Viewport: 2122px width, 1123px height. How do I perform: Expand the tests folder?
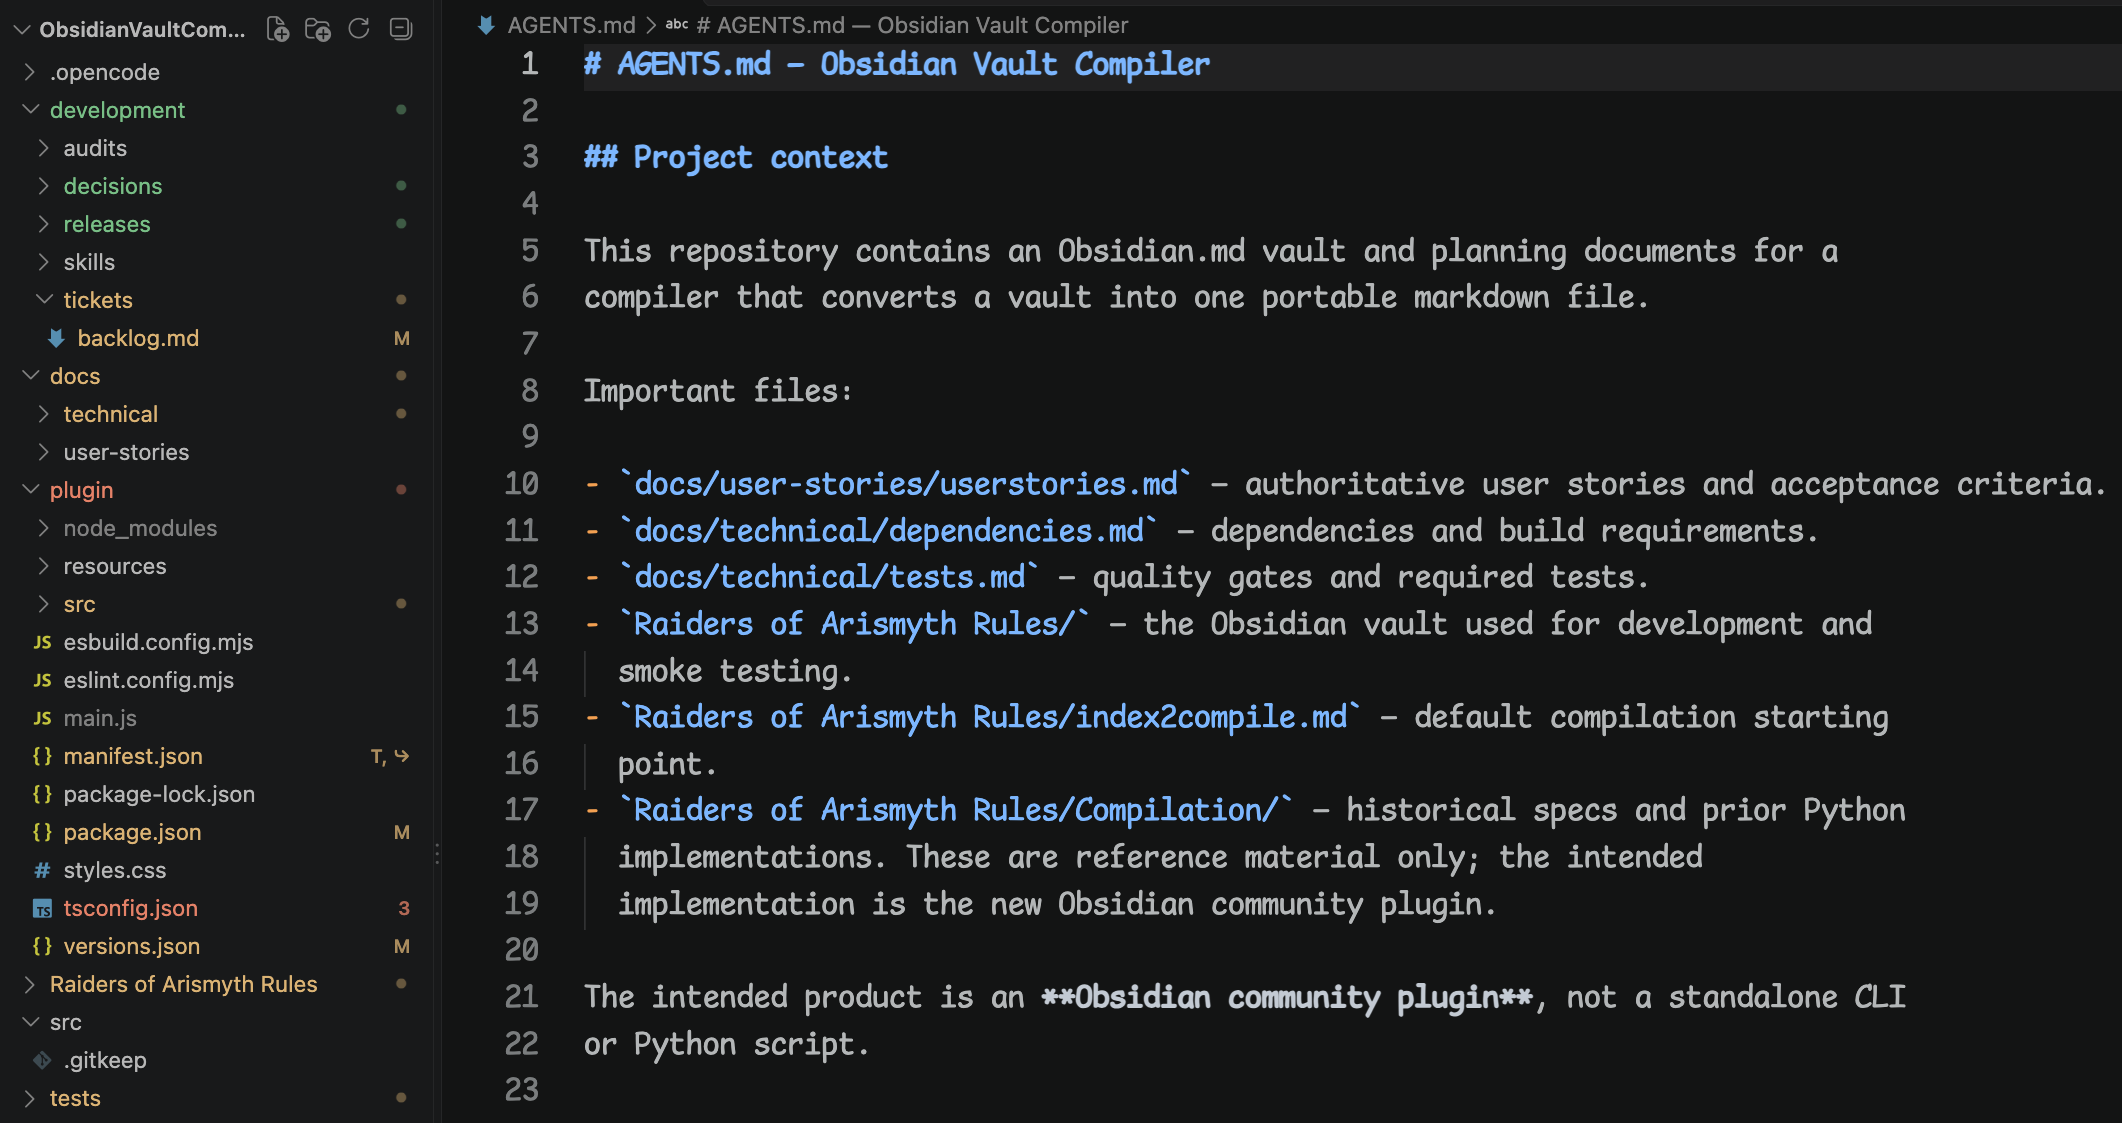coord(30,1098)
